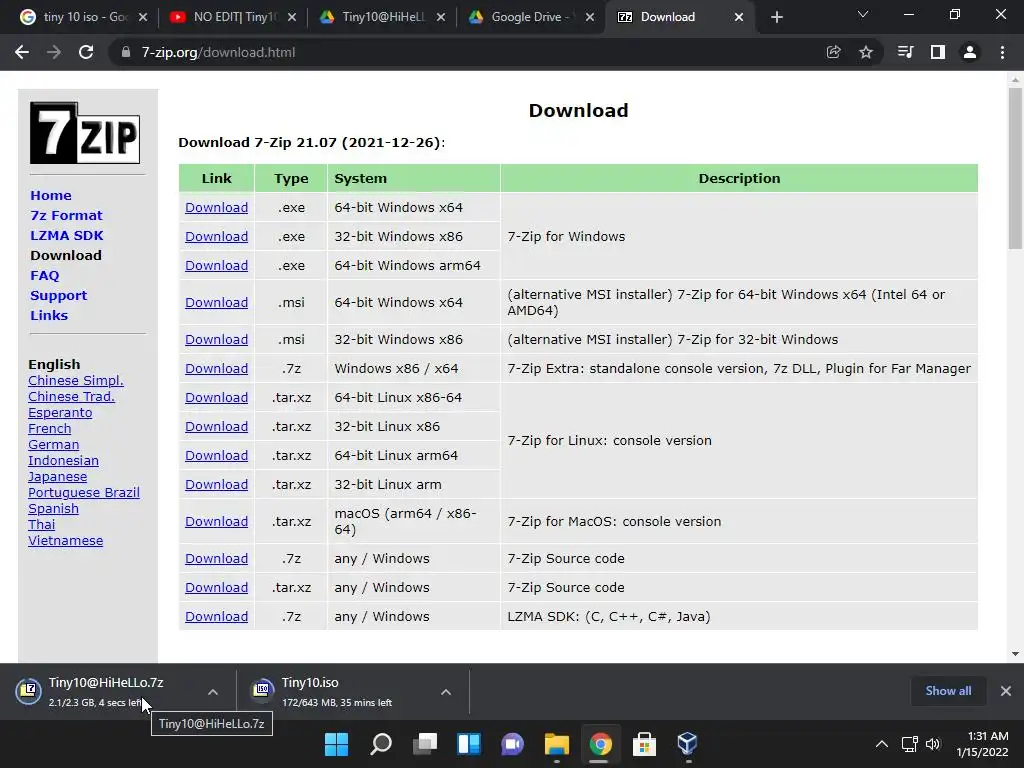Bookmark this page with the star icon
This screenshot has height=768, width=1024.
(x=866, y=52)
